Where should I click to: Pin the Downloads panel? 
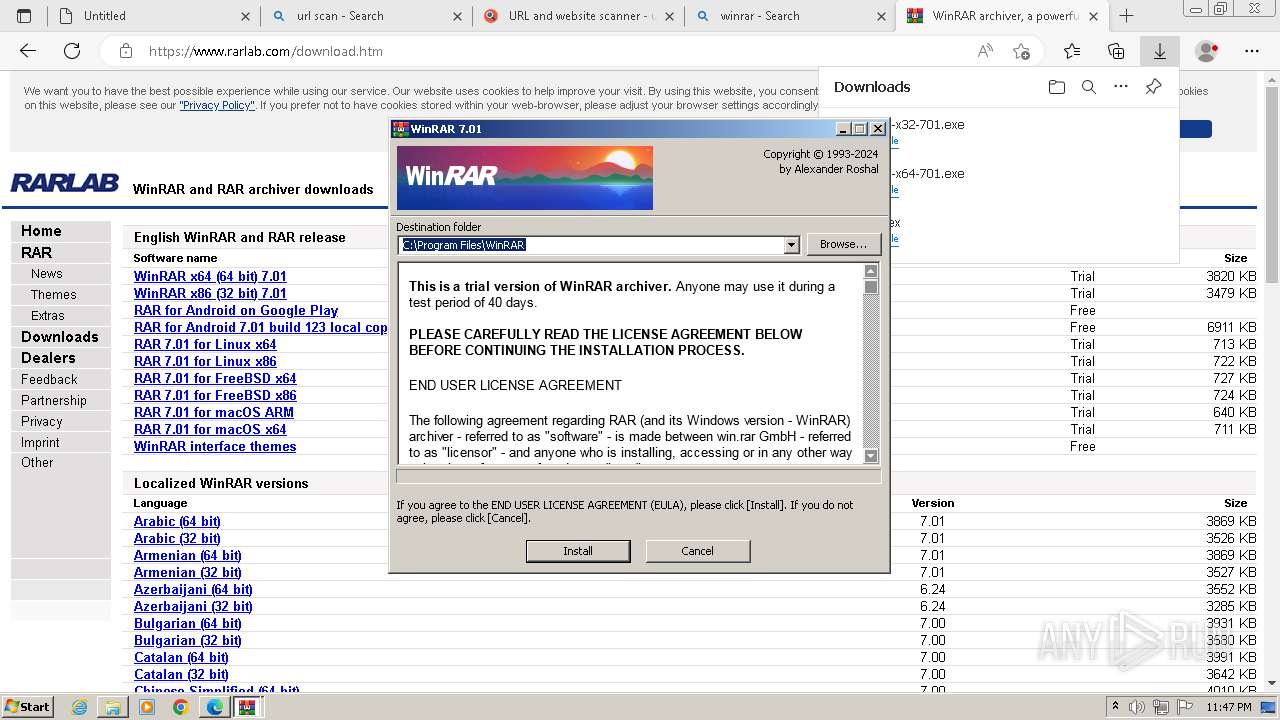pos(1153,87)
